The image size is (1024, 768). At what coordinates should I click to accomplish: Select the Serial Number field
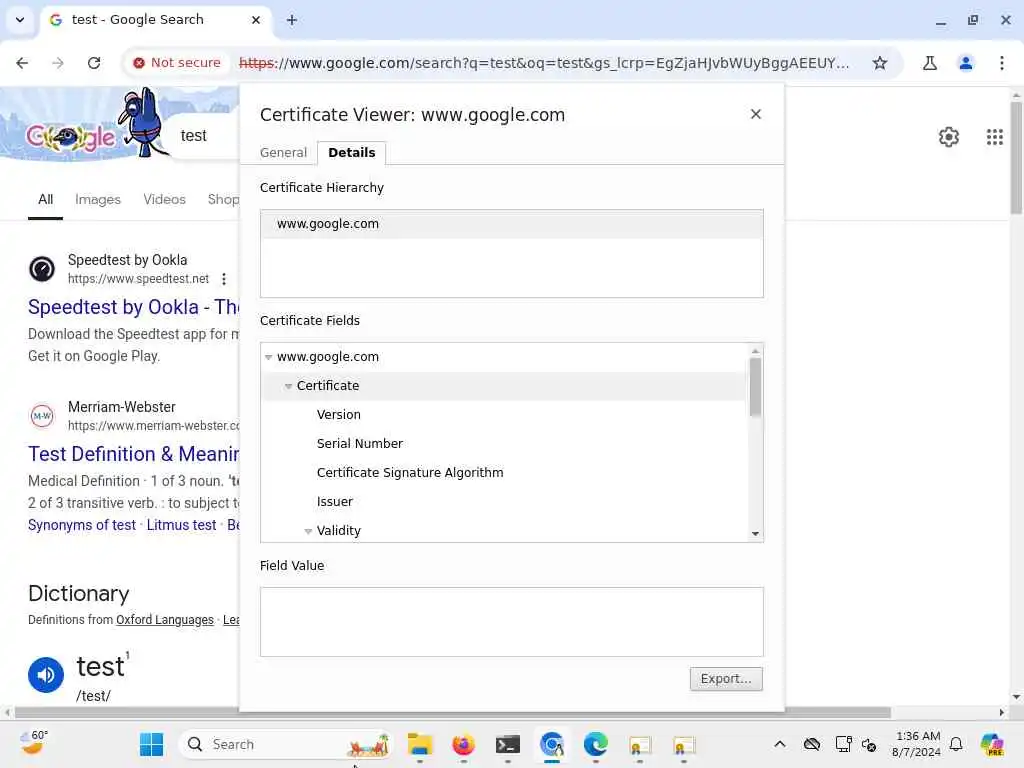click(x=359, y=443)
